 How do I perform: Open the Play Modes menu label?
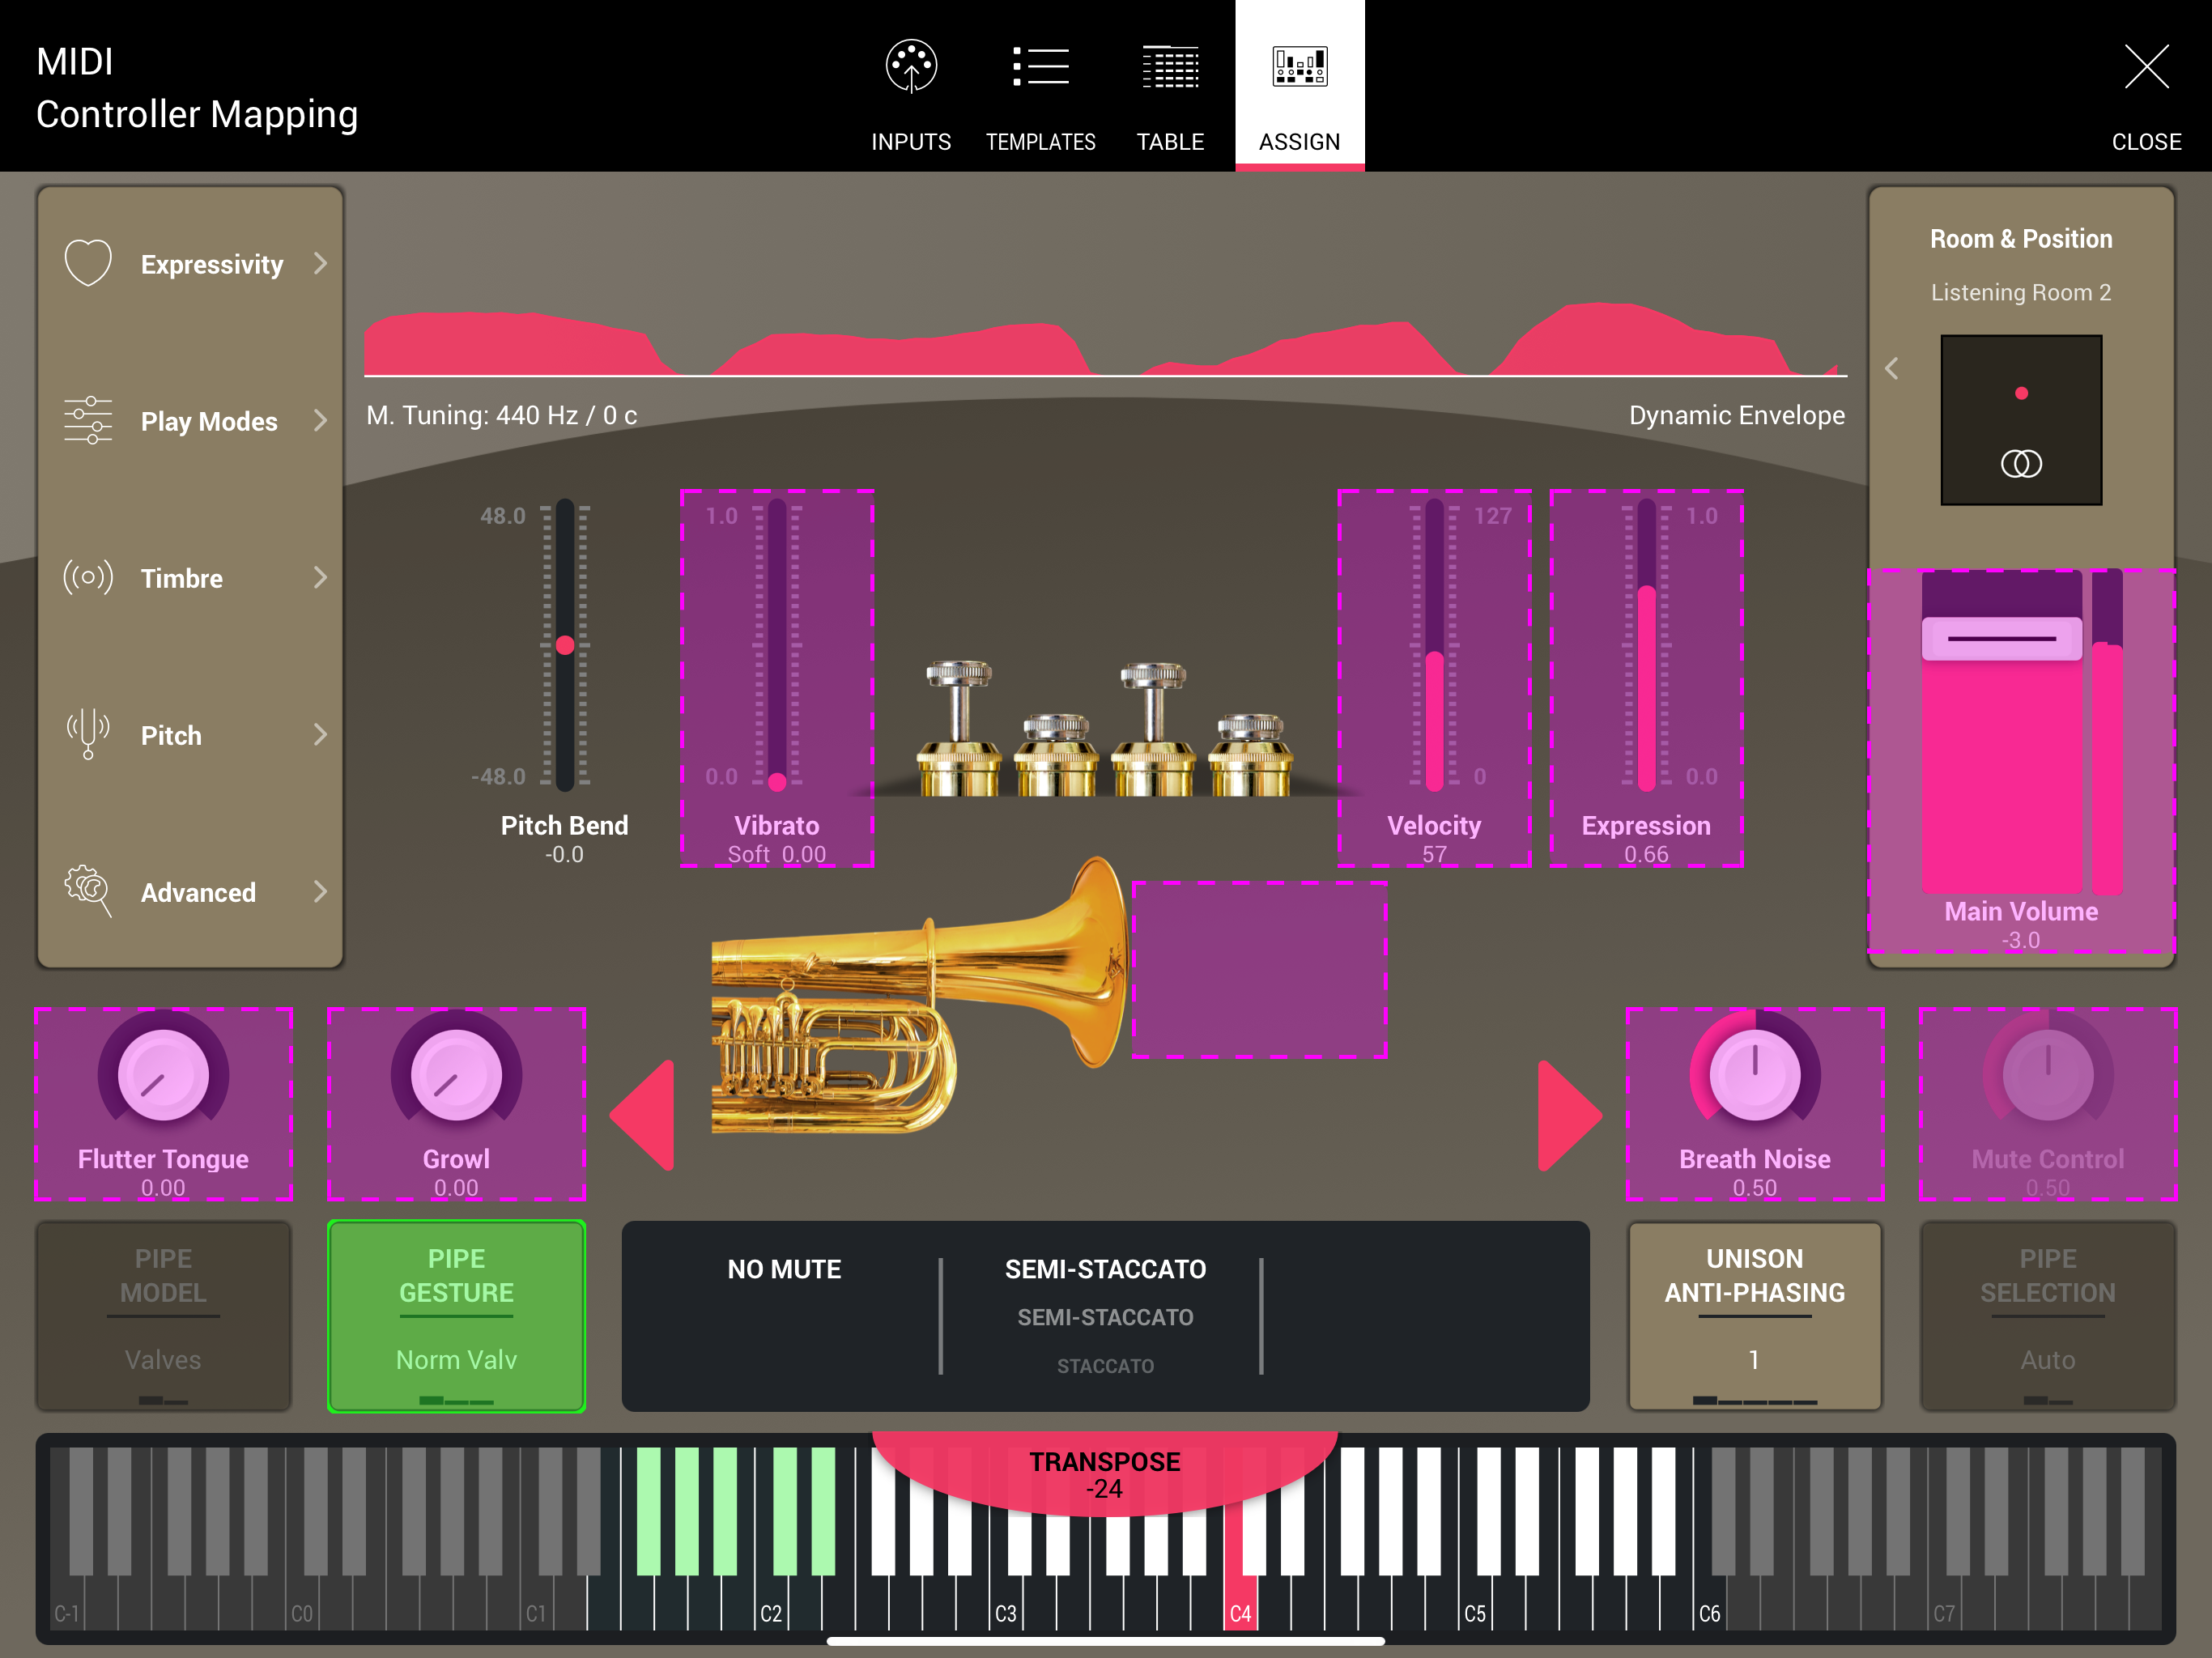tap(209, 421)
